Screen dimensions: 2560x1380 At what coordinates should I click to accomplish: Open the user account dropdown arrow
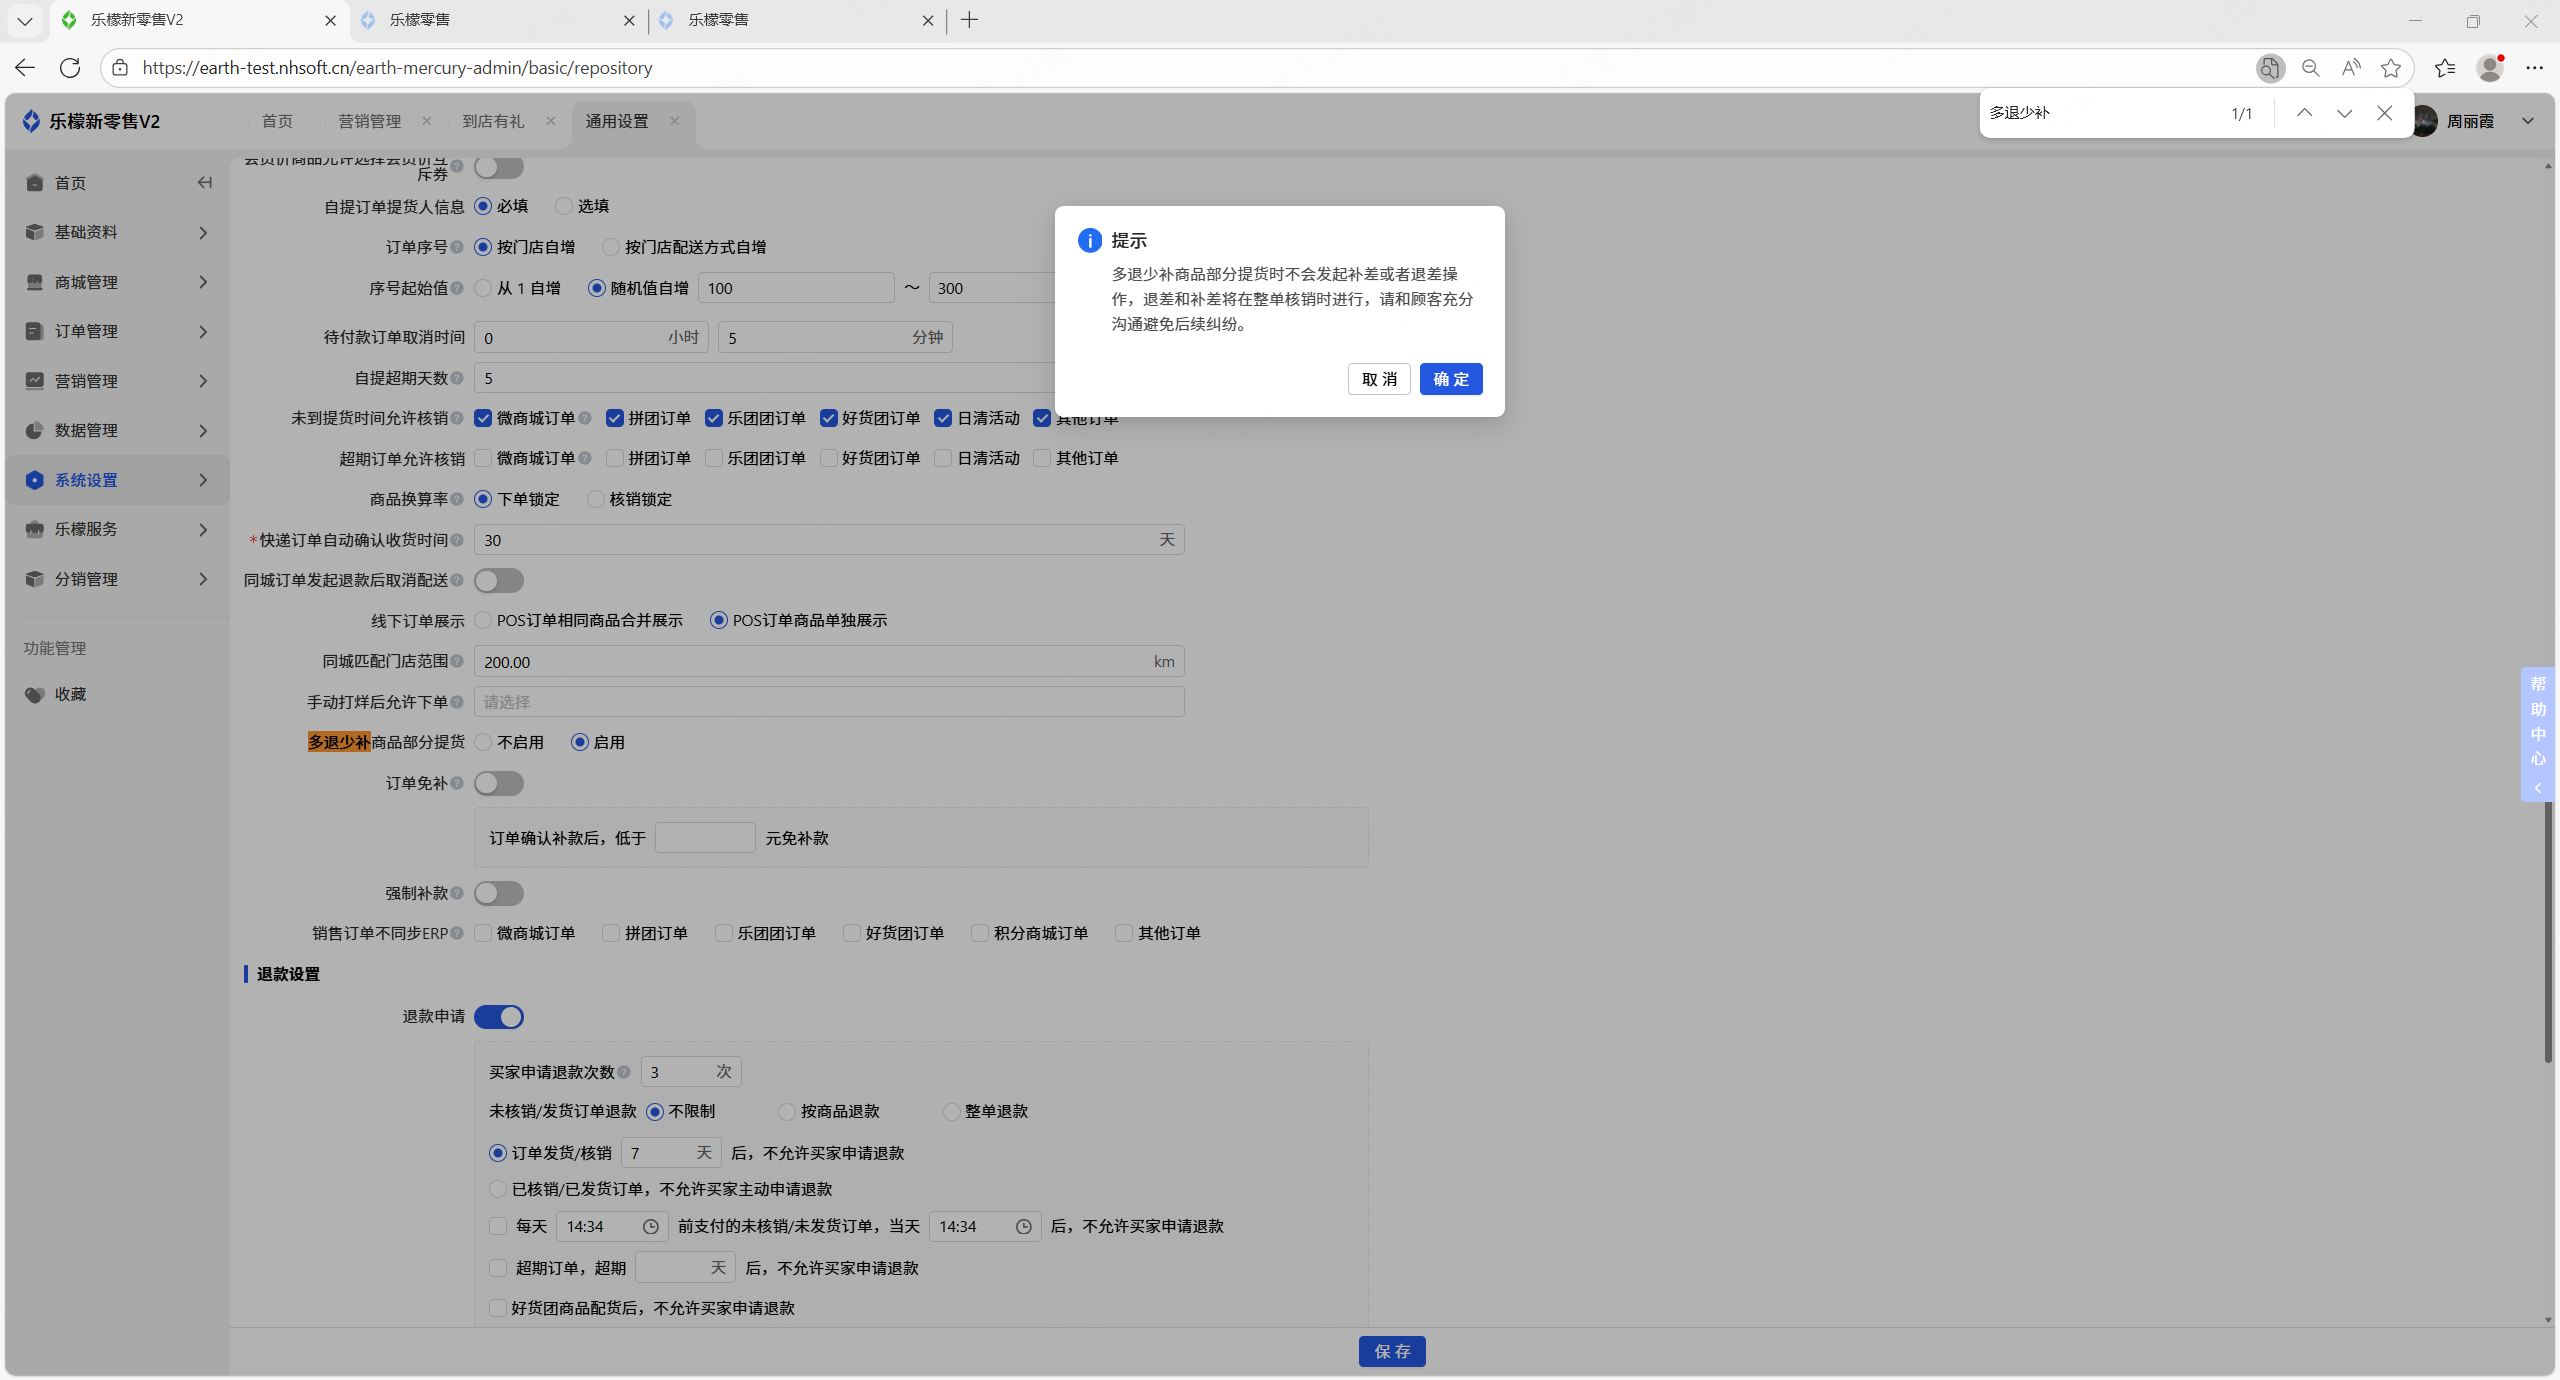[2528, 121]
